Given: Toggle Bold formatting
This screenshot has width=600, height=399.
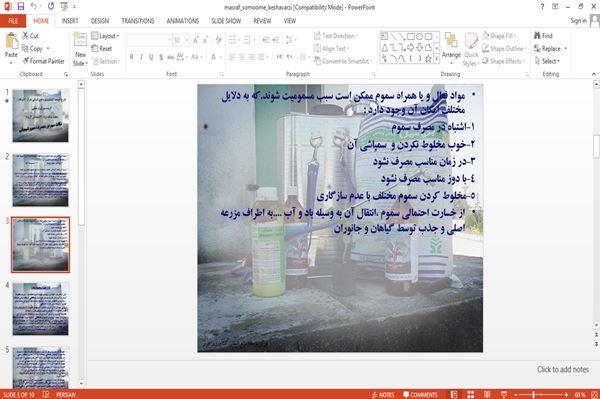Looking at the screenshot, I should (132, 57).
